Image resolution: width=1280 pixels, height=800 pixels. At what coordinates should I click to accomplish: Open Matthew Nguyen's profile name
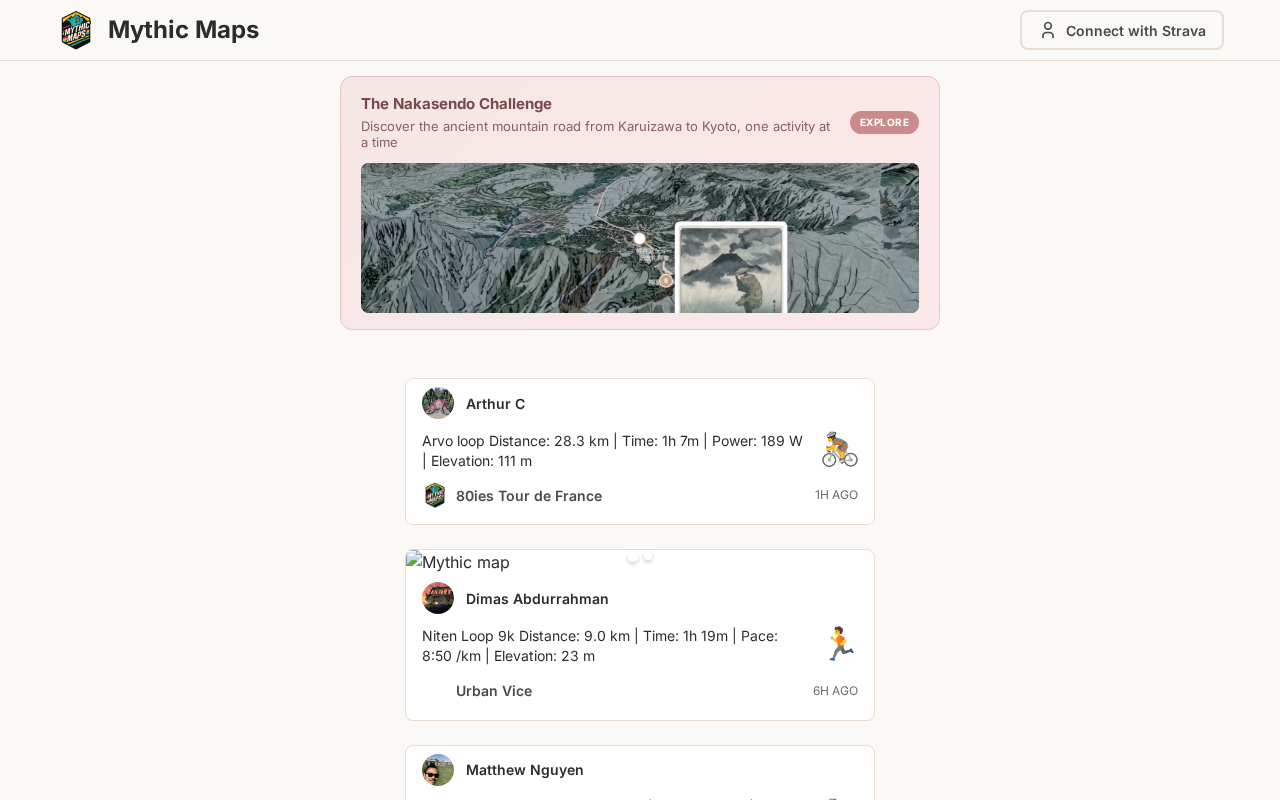coord(525,770)
